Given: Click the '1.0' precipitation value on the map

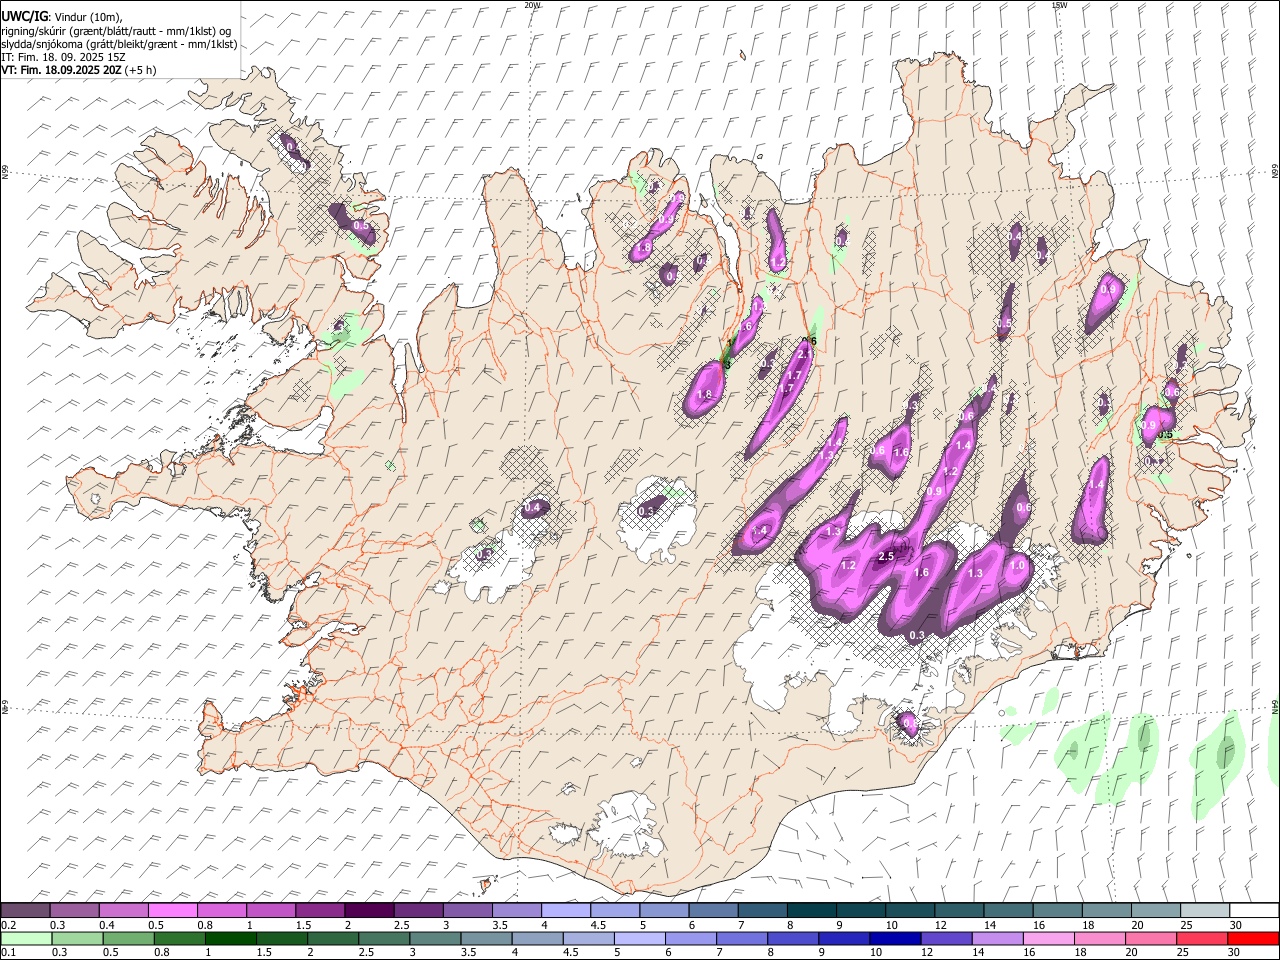Looking at the screenshot, I should pos(1017,565).
